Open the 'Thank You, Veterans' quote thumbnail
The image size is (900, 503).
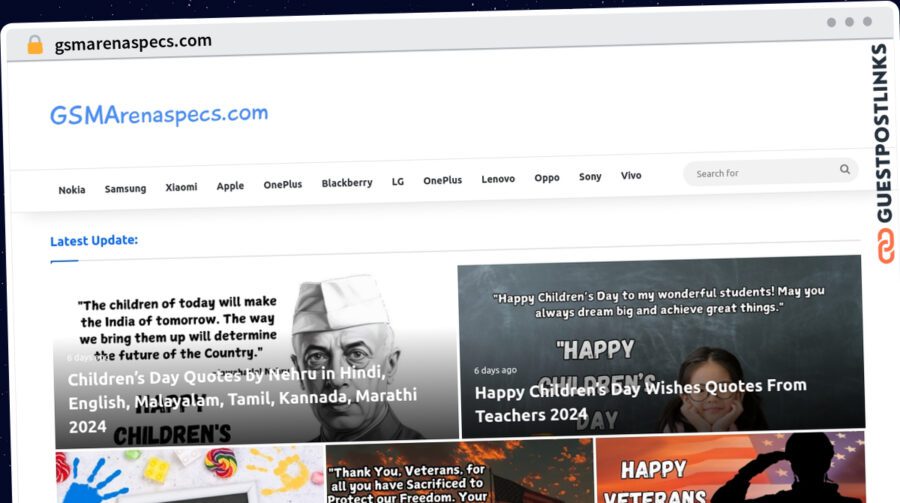(x=460, y=472)
